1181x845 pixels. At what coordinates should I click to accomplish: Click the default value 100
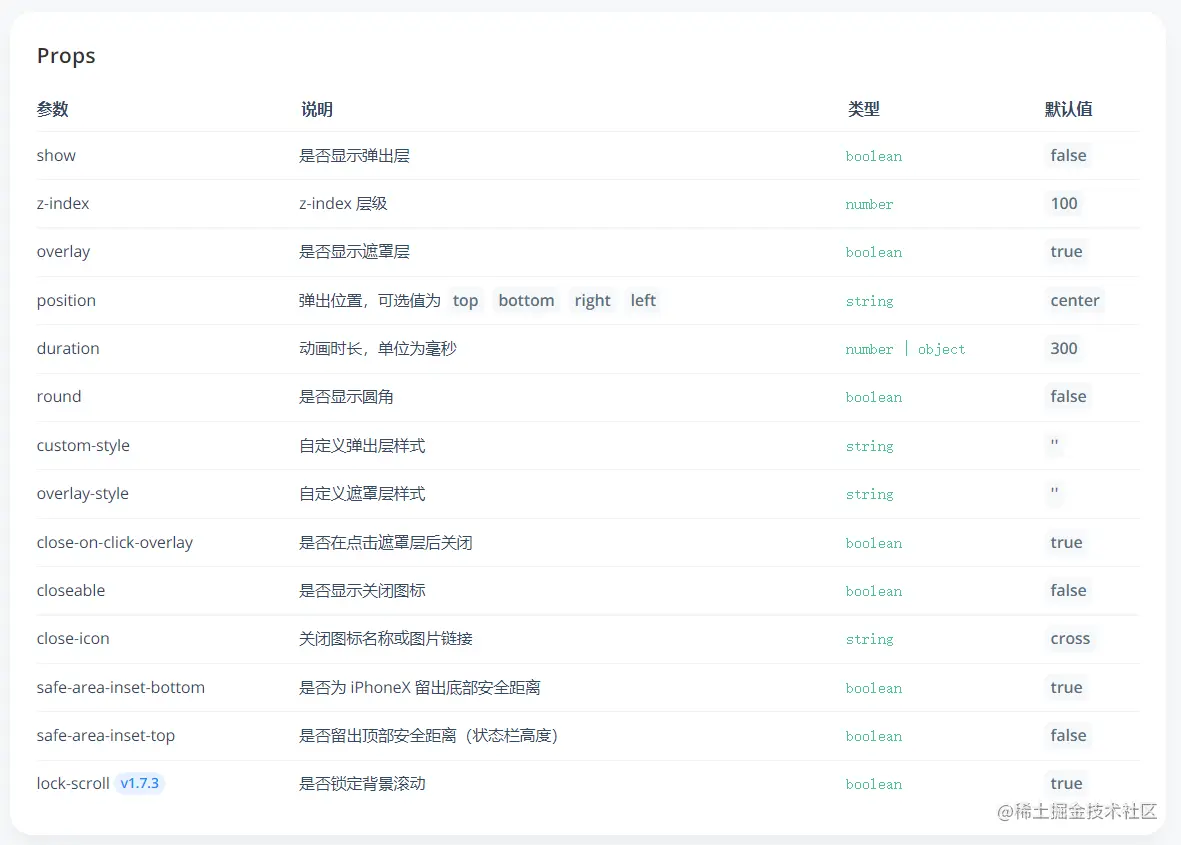pyautogui.click(x=1064, y=203)
